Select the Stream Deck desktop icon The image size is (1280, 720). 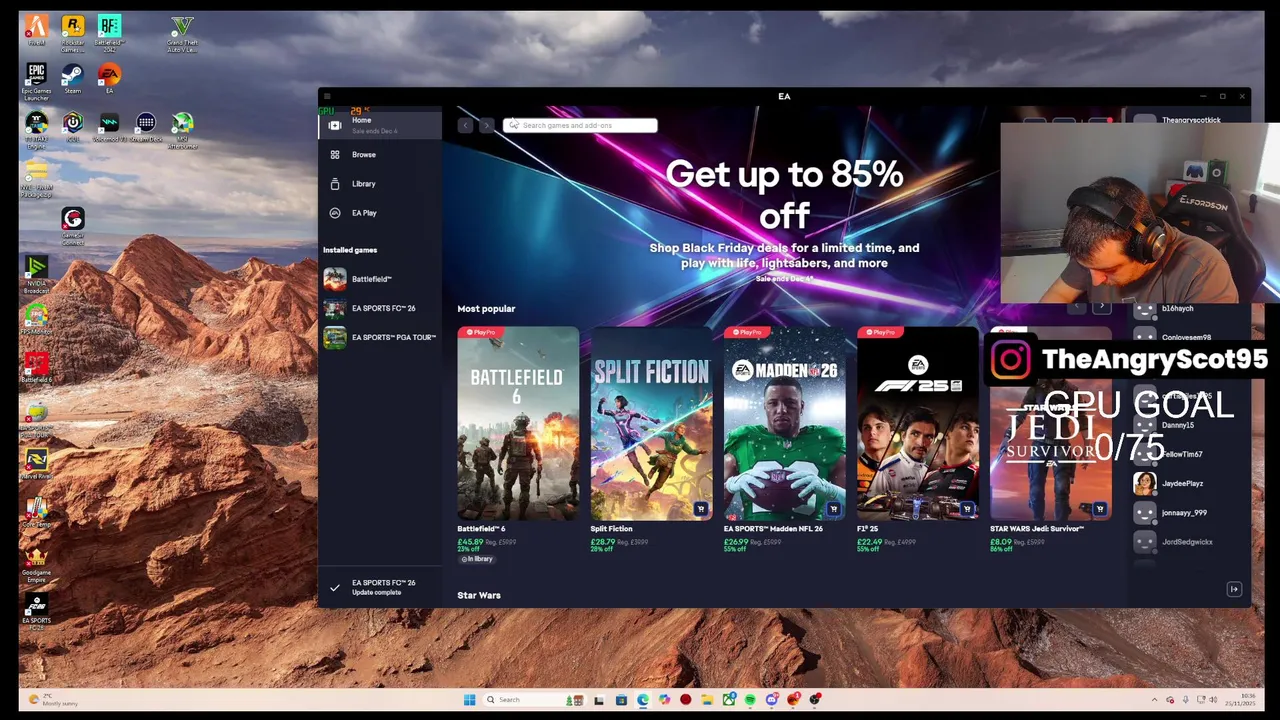coord(146,127)
